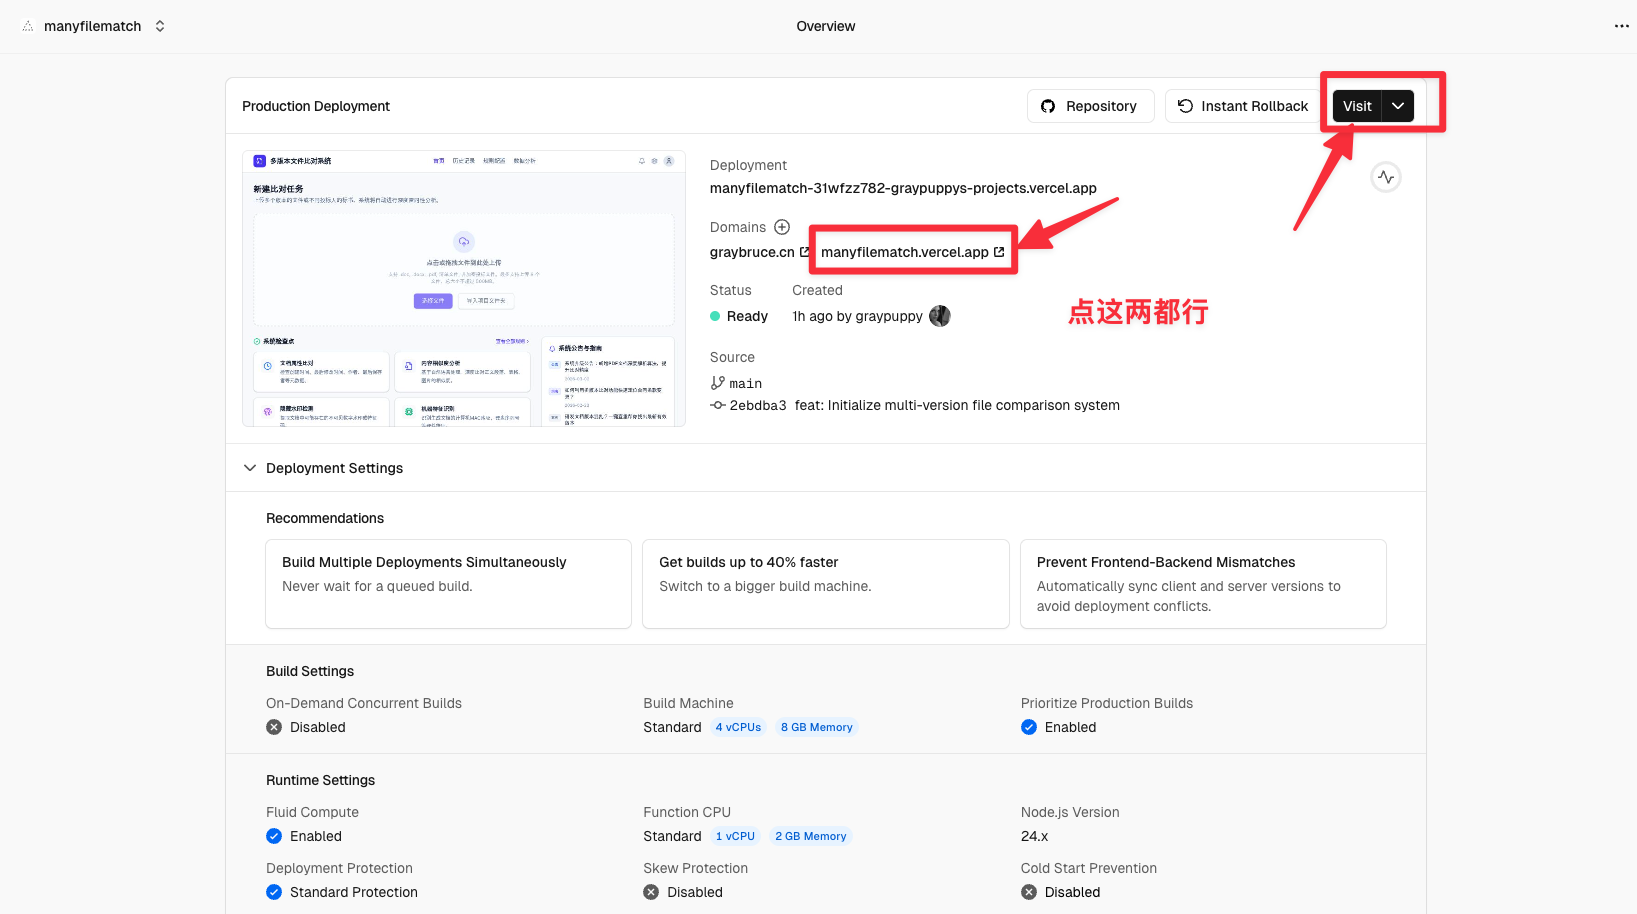This screenshot has height=914, width=1637.
Task: Click the three-dots more options menu
Action: click(1621, 26)
